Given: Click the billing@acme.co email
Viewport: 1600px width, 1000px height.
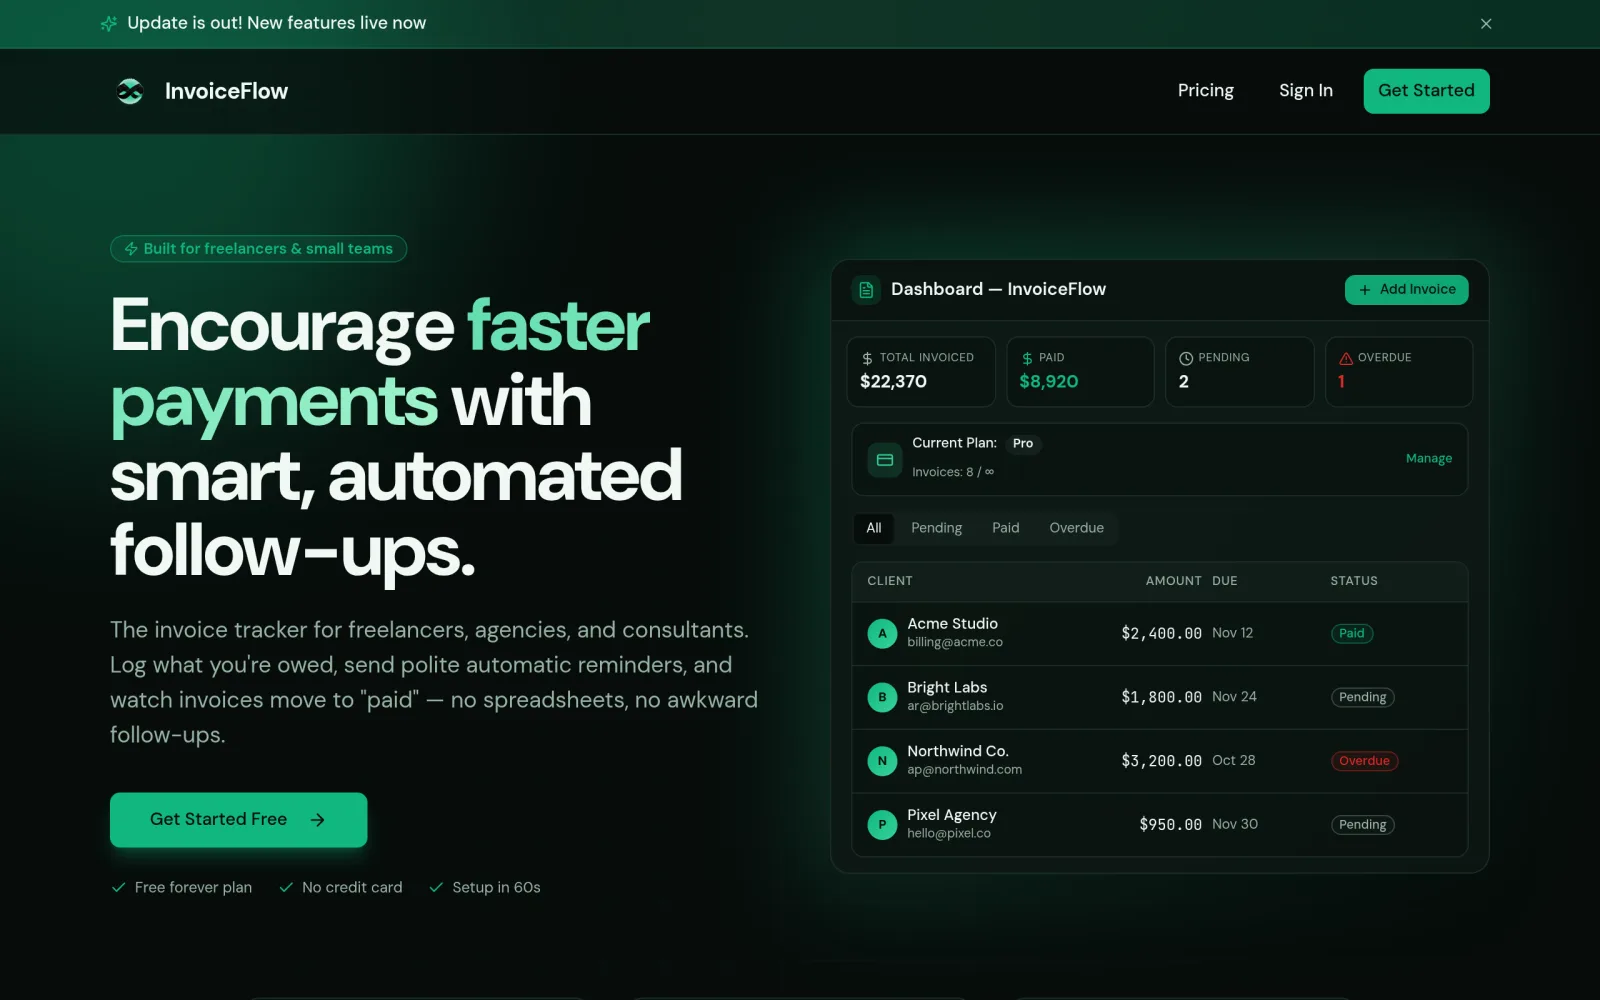Looking at the screenshot, I should (x=954, y=643).
